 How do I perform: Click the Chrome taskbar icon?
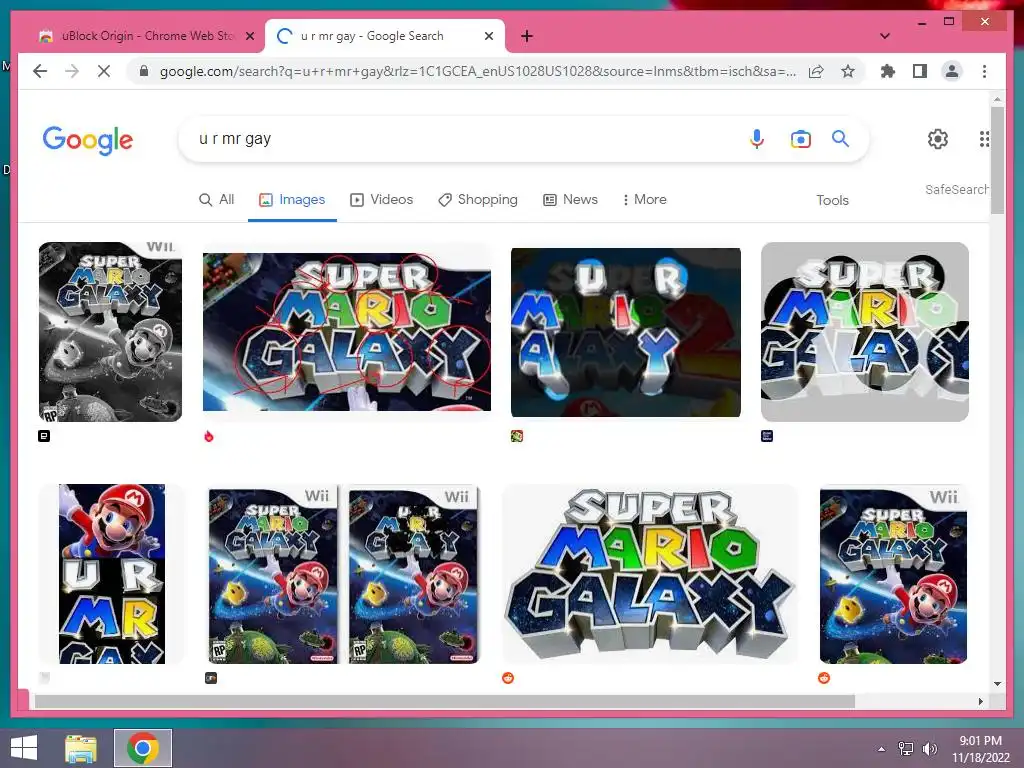pyautogui.click(x=143, y=748)
